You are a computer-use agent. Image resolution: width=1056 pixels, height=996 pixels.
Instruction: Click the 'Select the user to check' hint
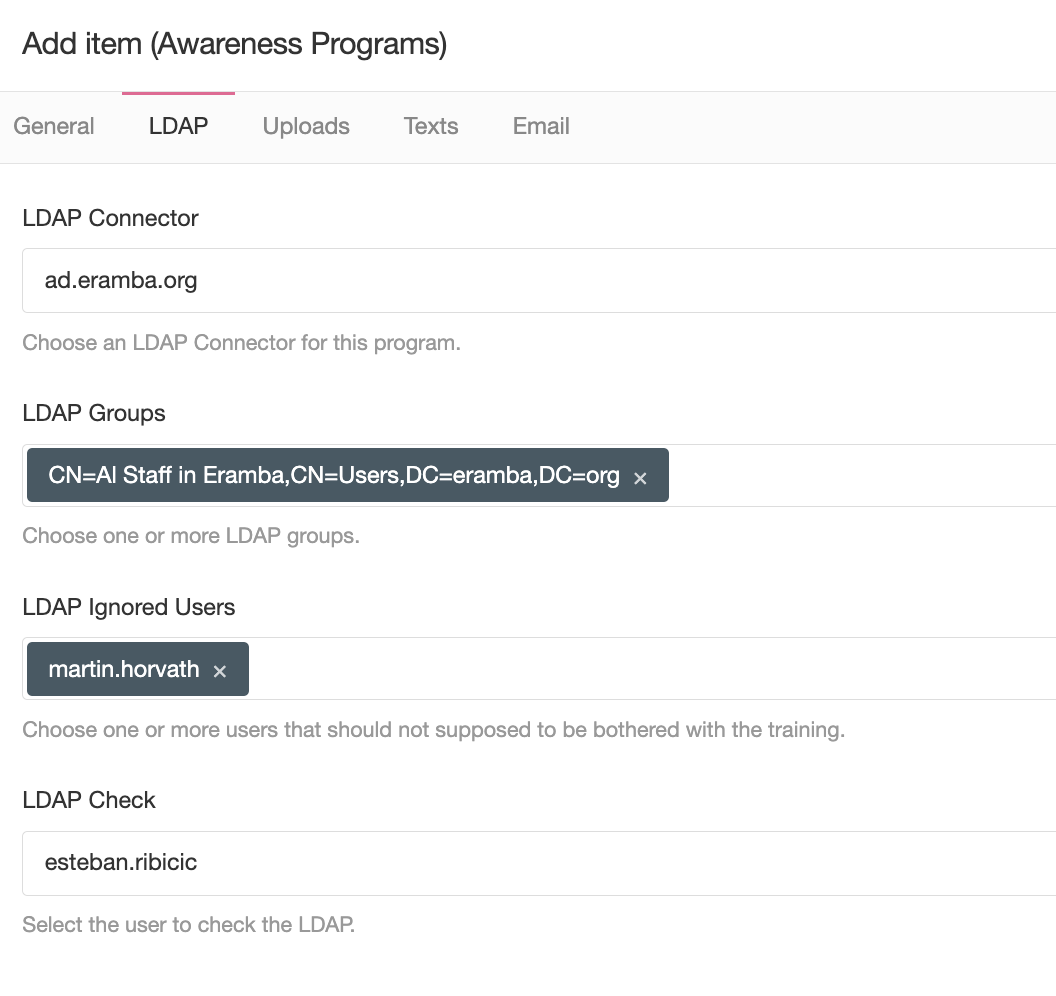click(x=188, y=924)
